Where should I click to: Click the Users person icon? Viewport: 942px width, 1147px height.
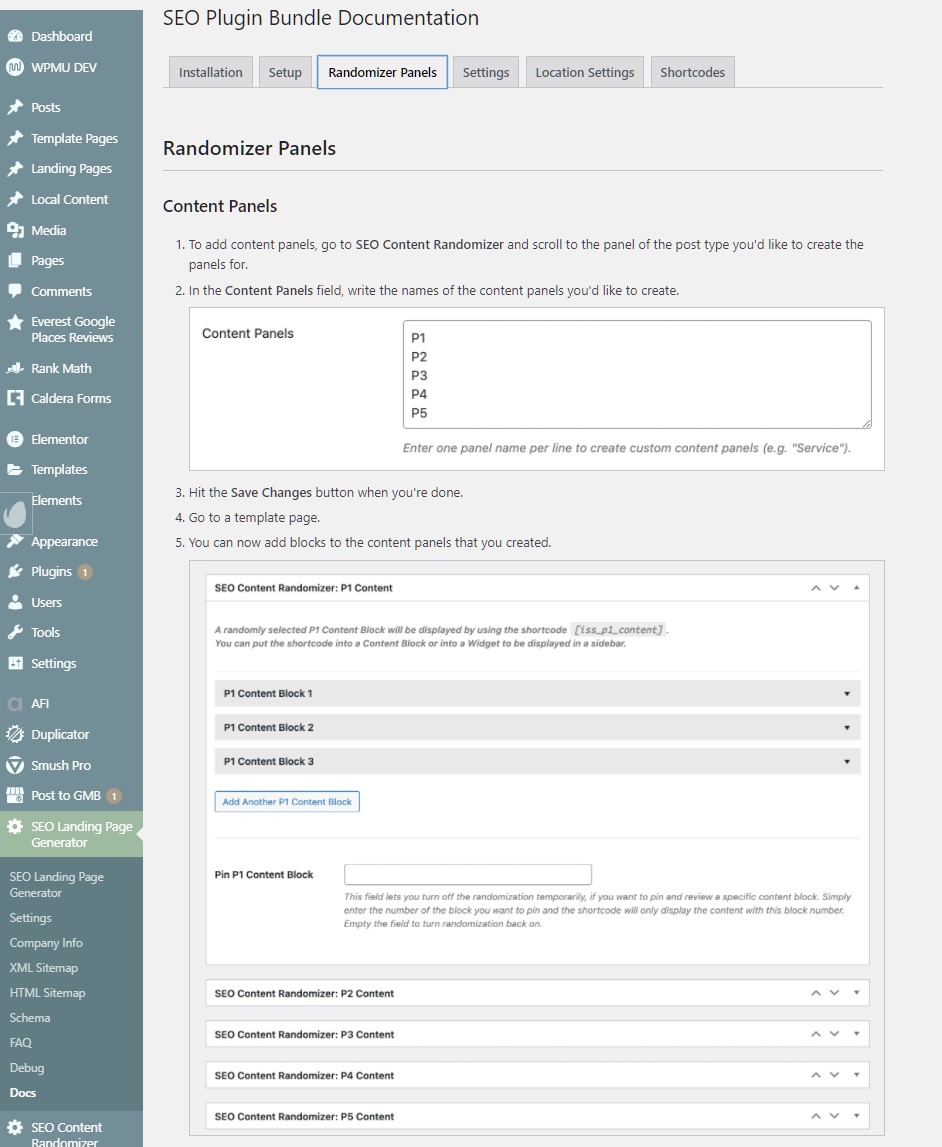(x=15, y=602)
